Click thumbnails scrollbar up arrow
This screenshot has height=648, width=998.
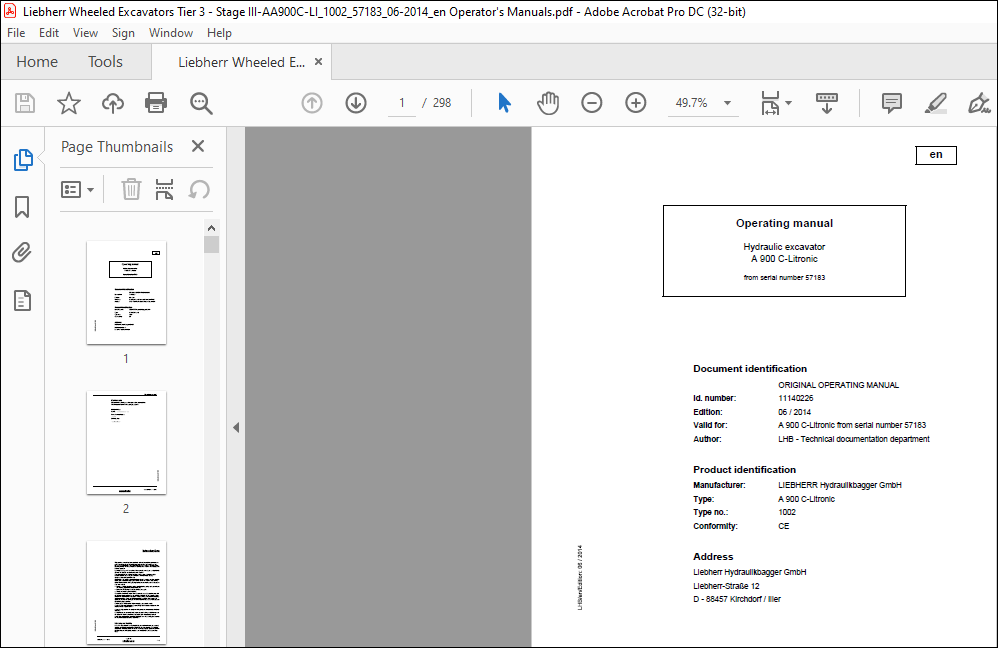(211, 227)
